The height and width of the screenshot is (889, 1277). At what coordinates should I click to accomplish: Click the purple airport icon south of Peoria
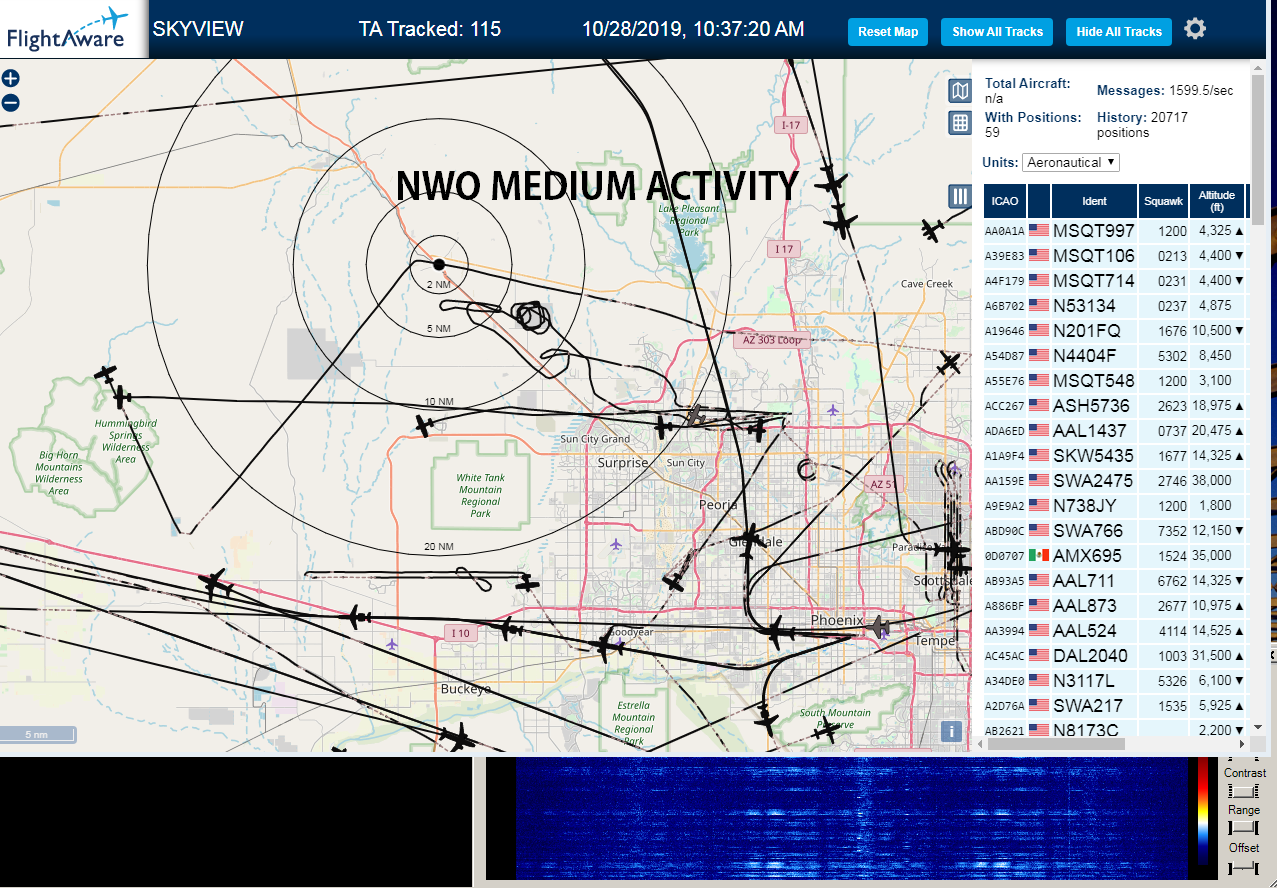(x=615, y=544)
